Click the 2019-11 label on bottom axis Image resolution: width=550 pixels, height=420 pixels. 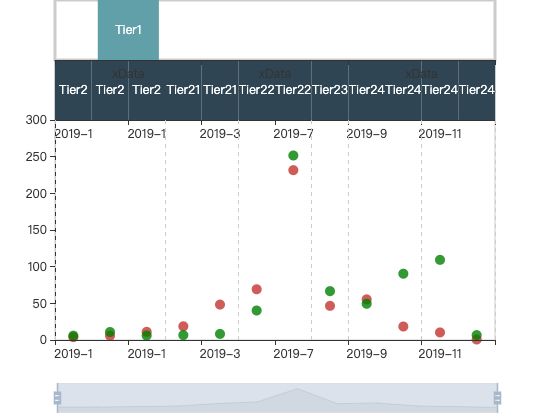[x=440, y=354]
